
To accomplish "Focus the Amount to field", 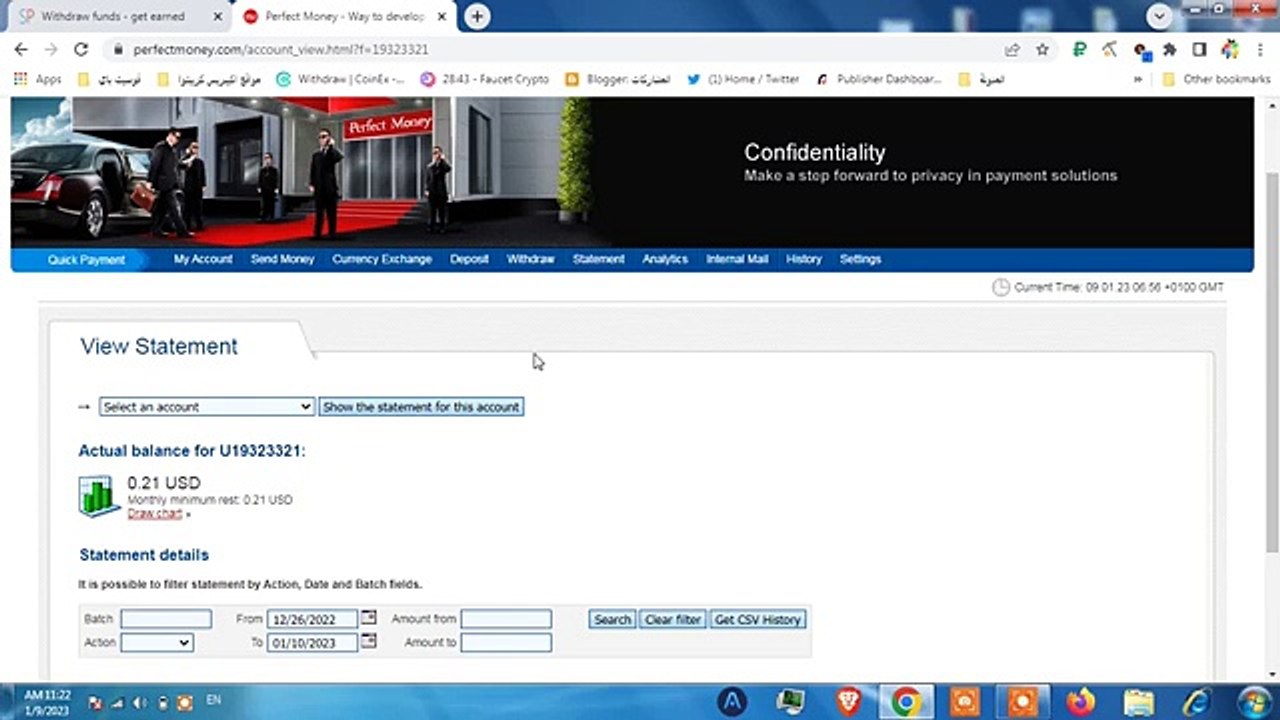I will pyautogui.click(x=506, y=643).
